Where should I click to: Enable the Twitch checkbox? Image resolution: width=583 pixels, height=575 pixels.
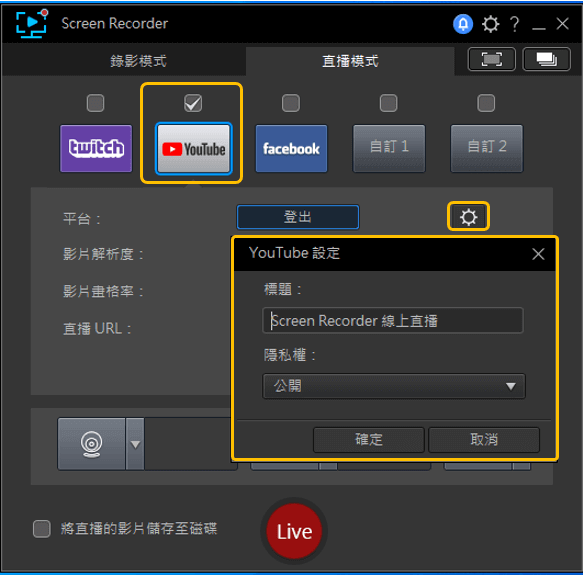coord(95,103)
